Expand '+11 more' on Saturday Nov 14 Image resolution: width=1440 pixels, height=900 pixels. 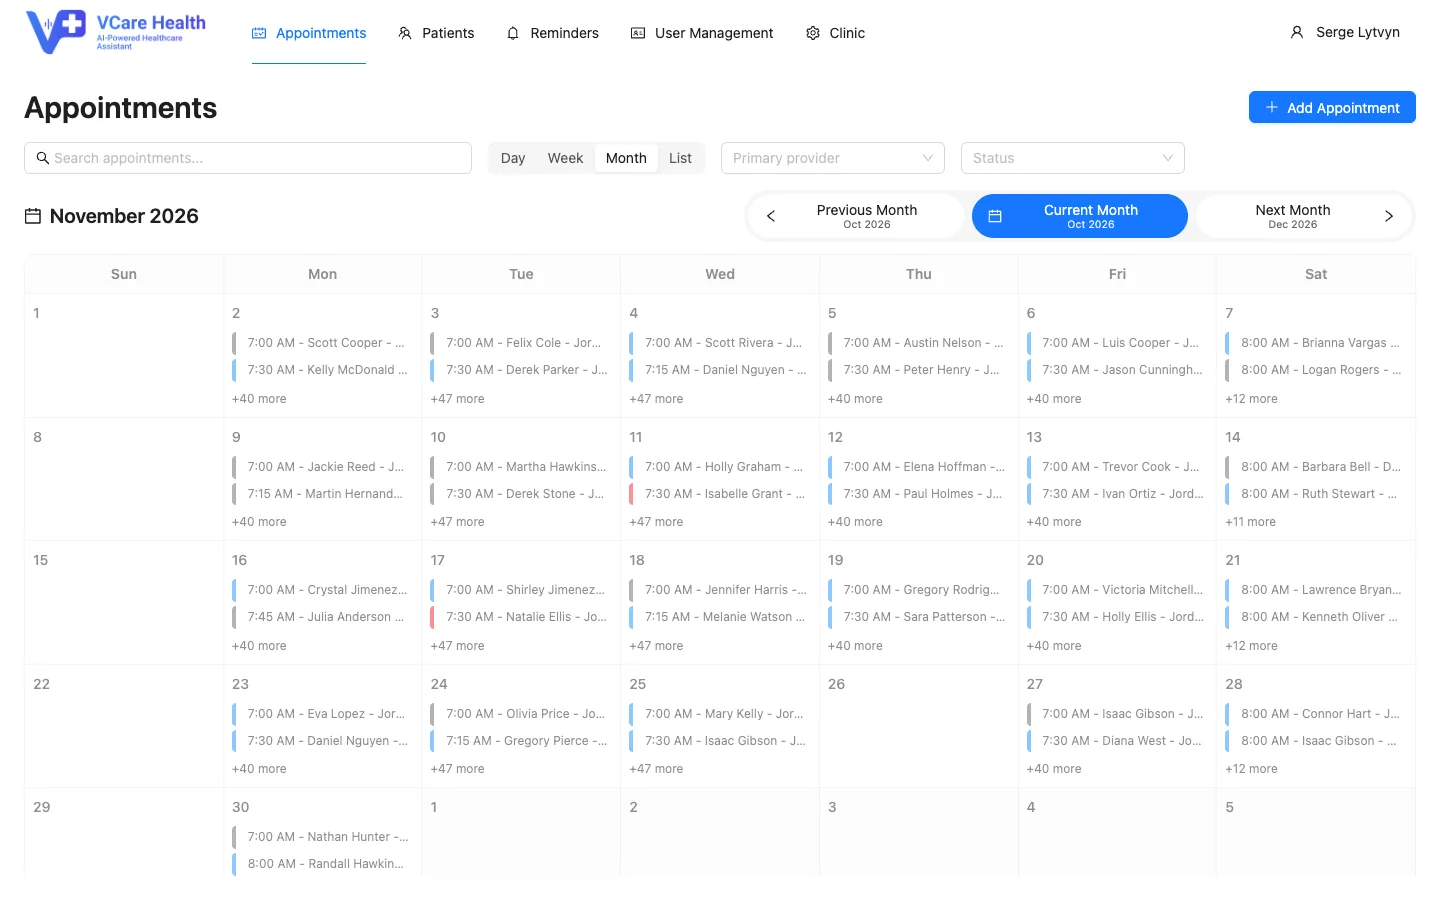point(1250,522)
